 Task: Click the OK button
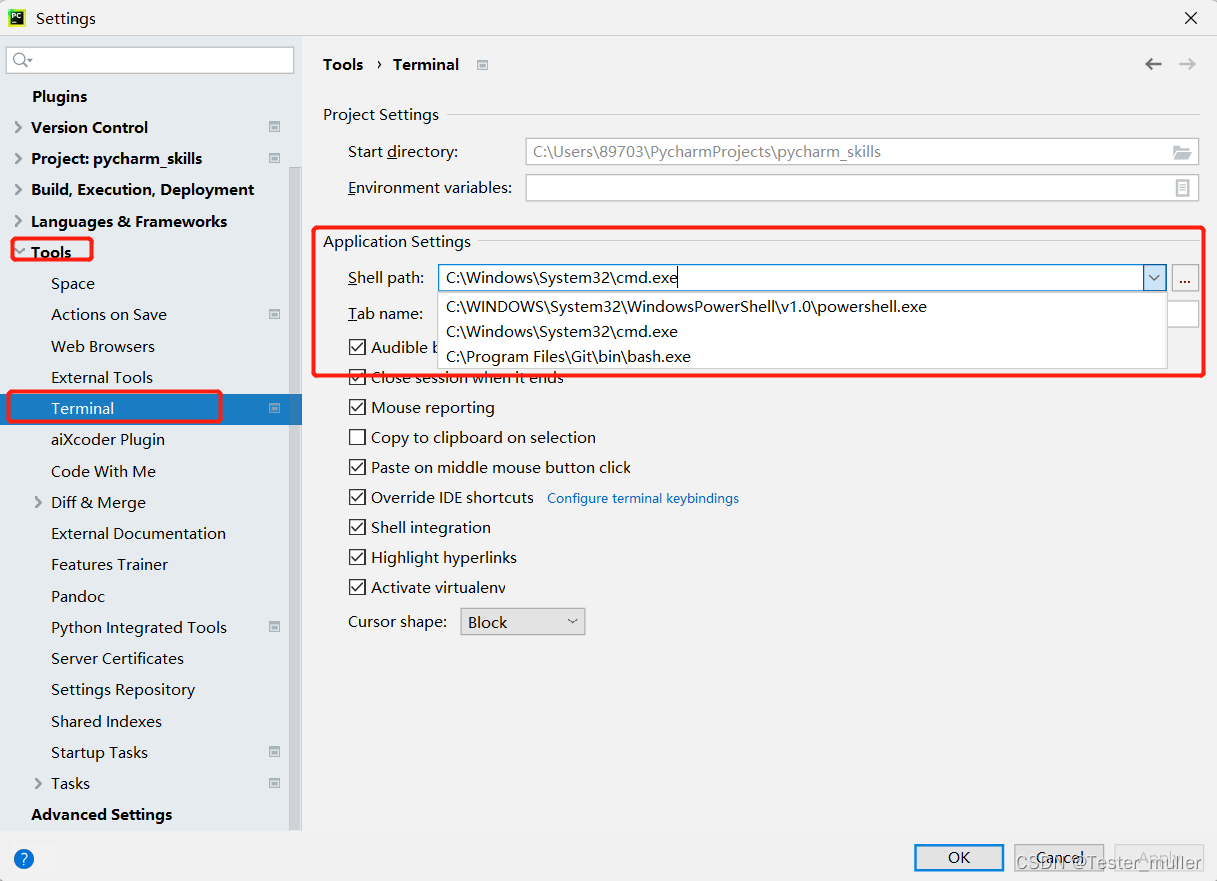(x=959, y=858)
